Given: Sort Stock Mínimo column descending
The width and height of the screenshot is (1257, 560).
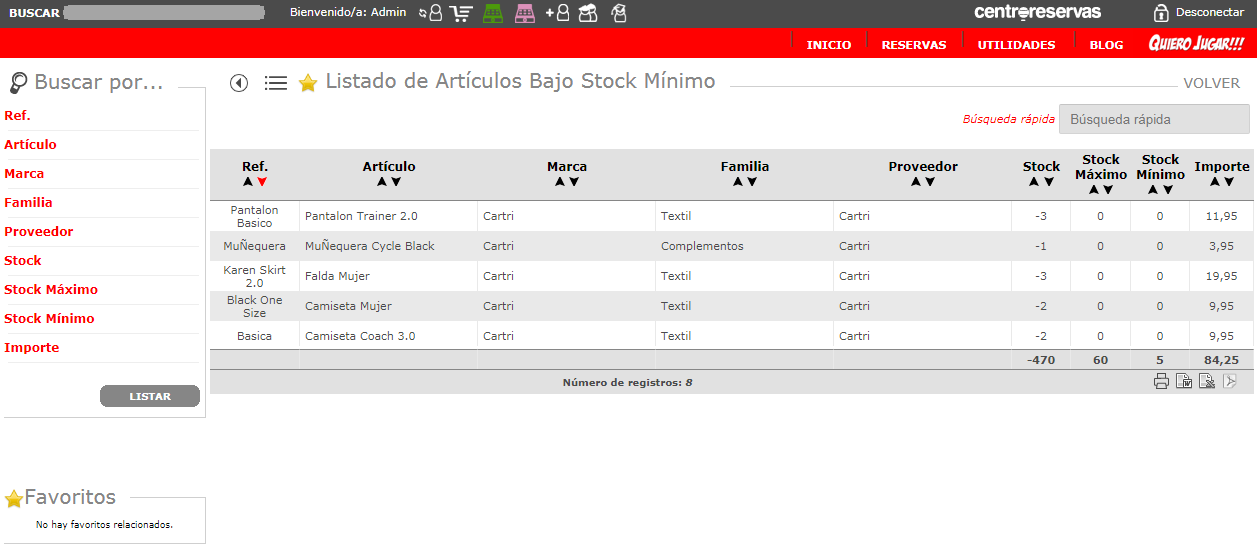Looking at the screenshot, I should [1168, 189].
